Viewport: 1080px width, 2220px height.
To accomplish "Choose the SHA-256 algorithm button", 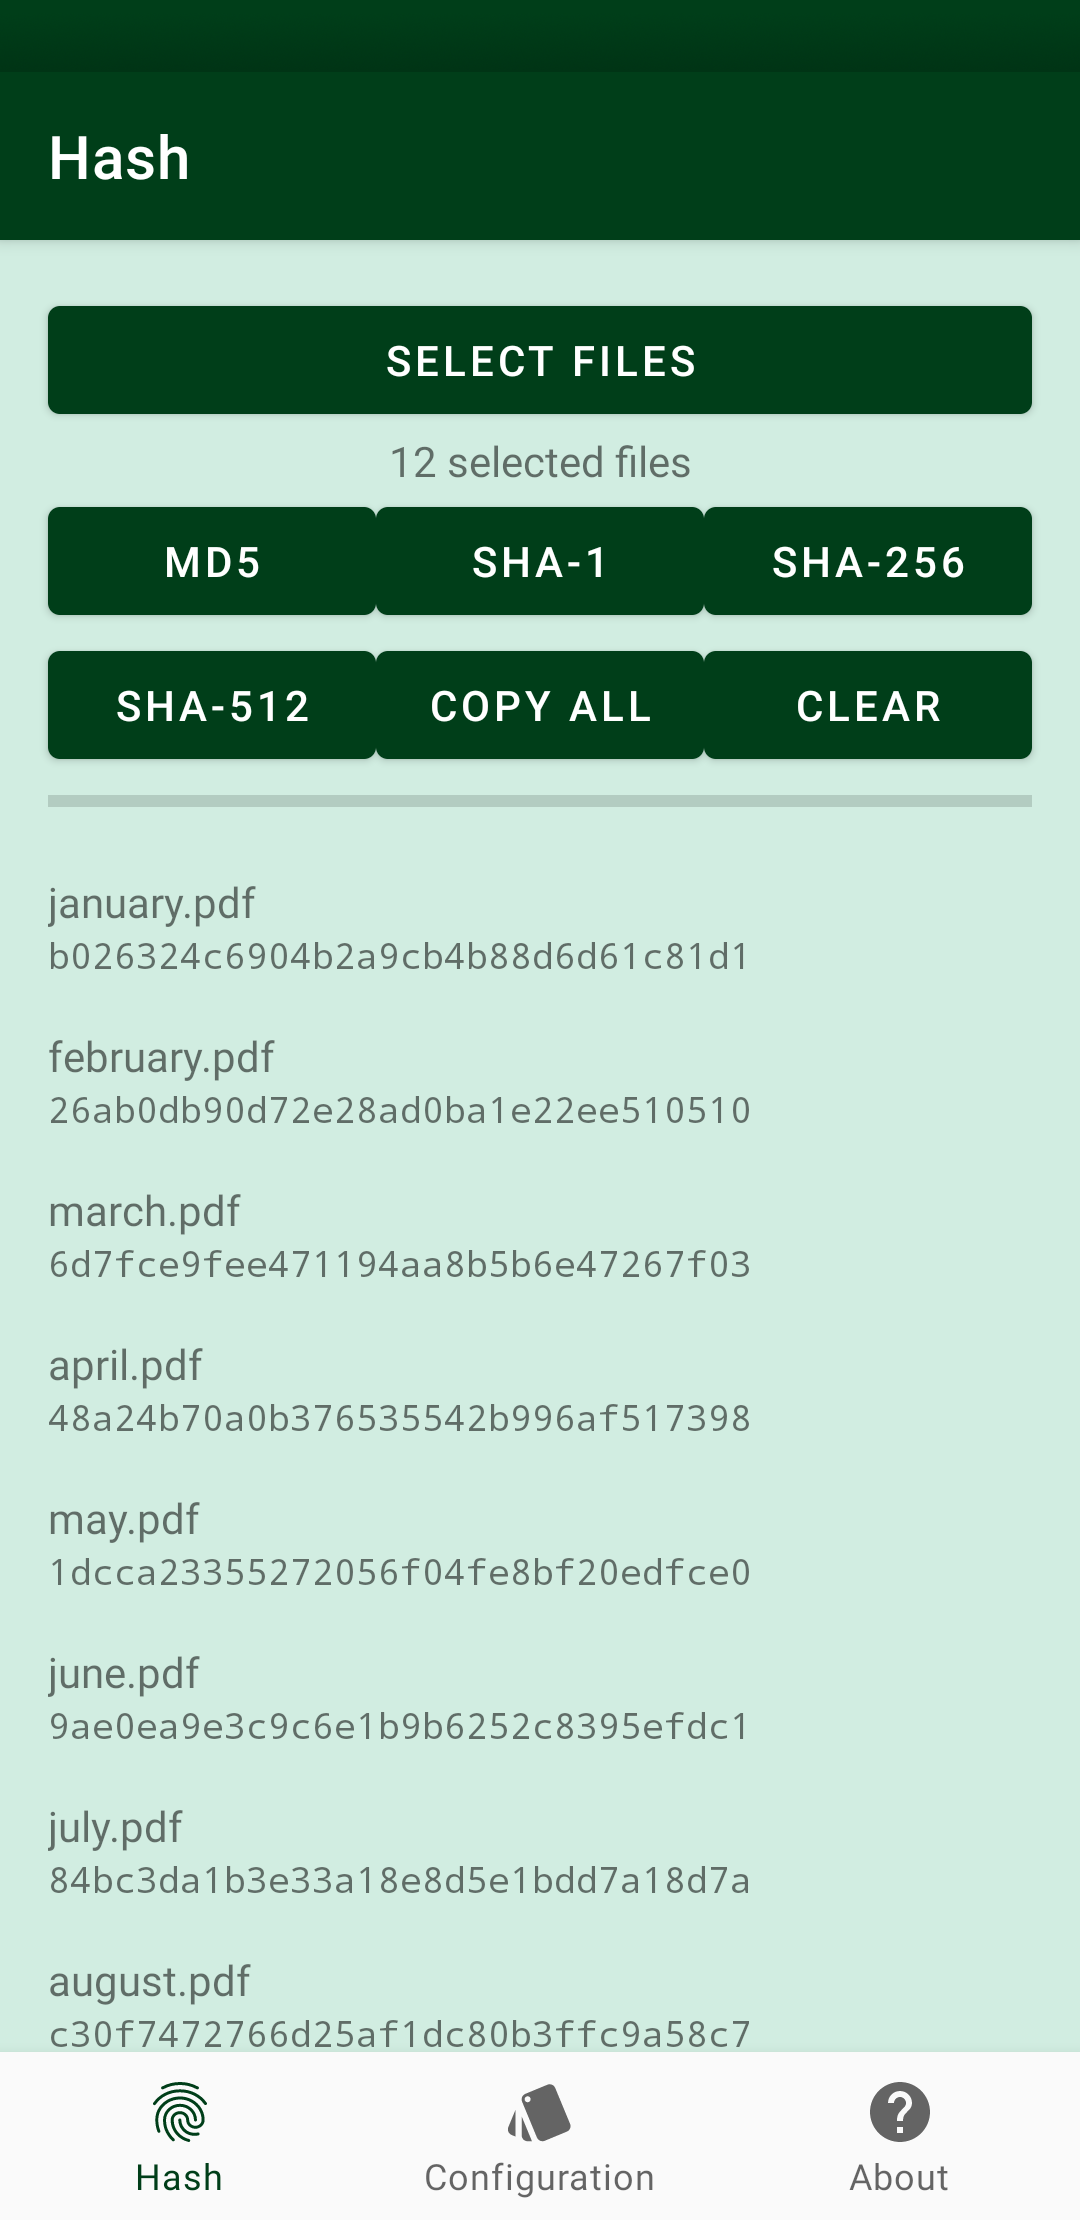I will click(868, 562).
